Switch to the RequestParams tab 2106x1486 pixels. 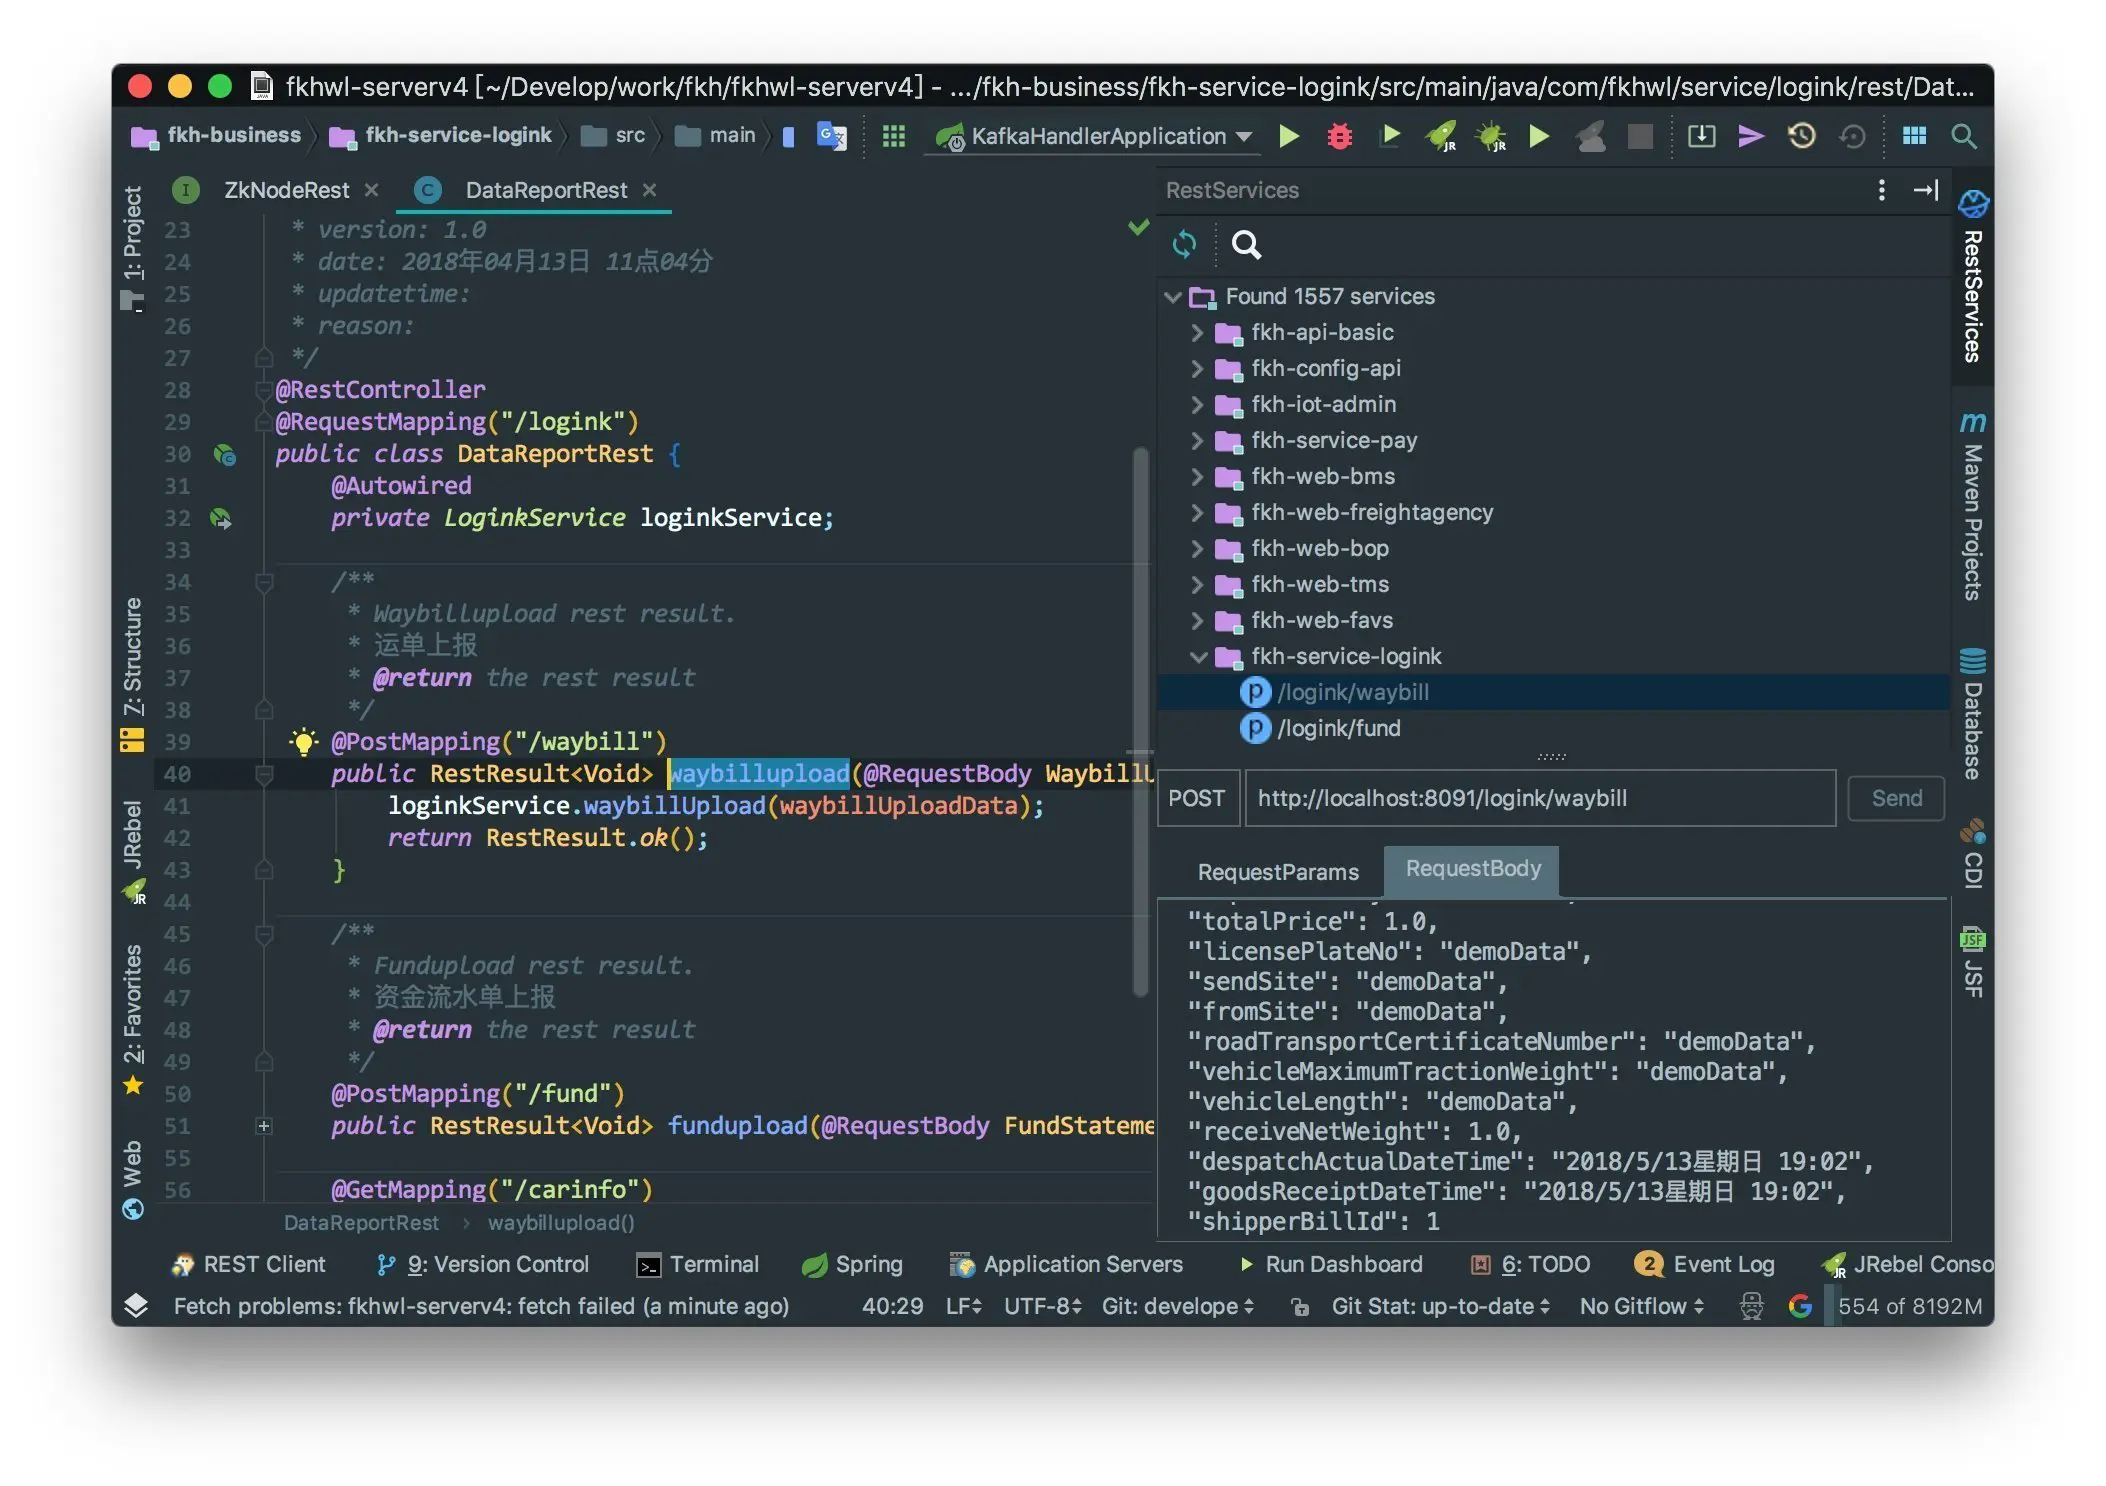[x=1277, y=872]
